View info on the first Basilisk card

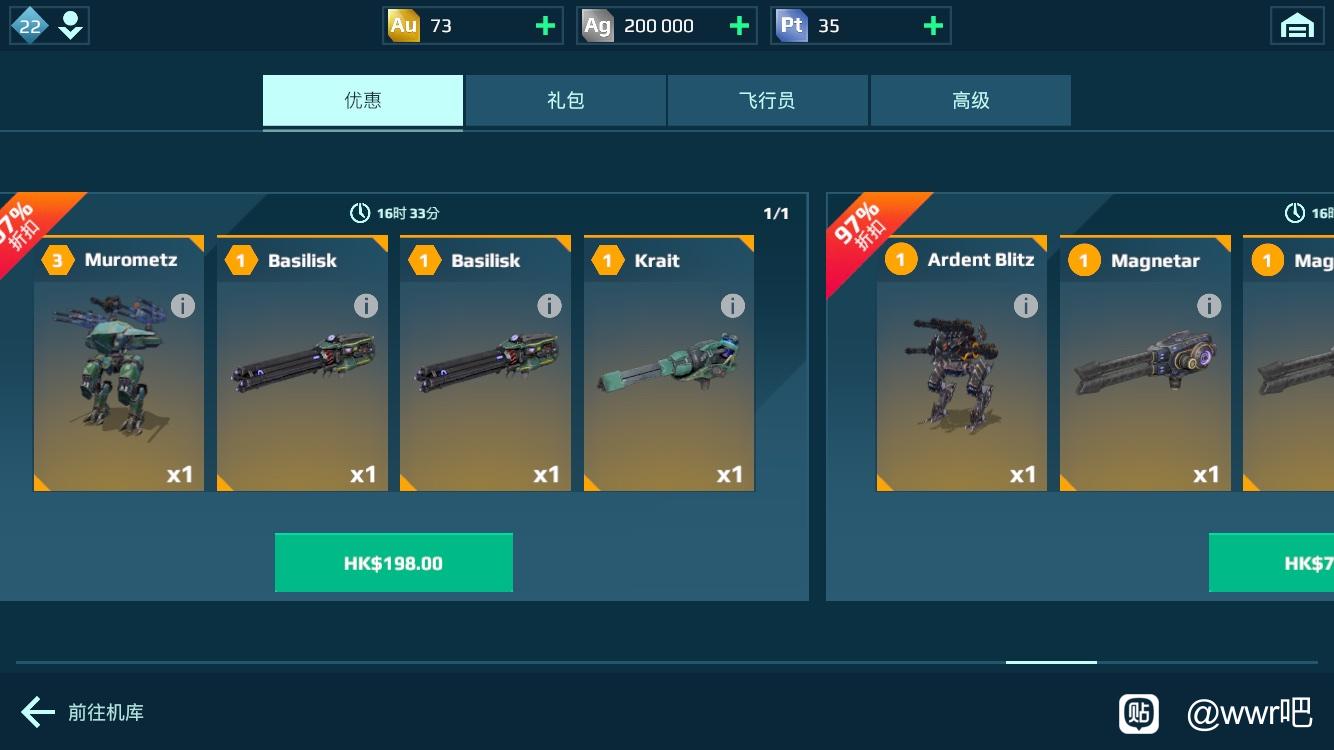(366, 306)
